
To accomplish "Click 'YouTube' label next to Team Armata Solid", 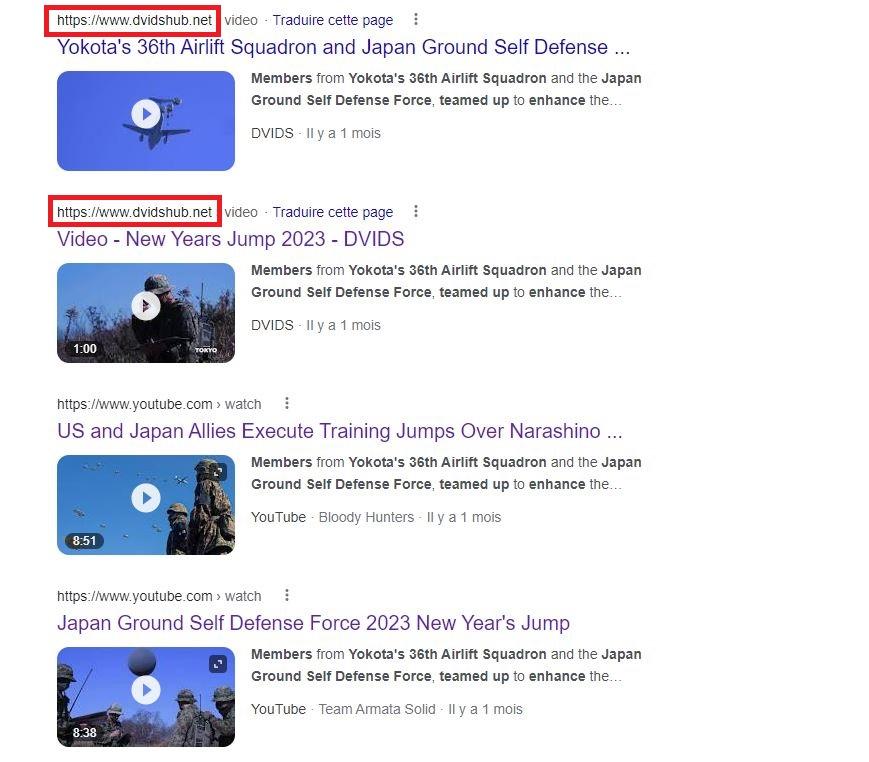I will pos(278,709).
